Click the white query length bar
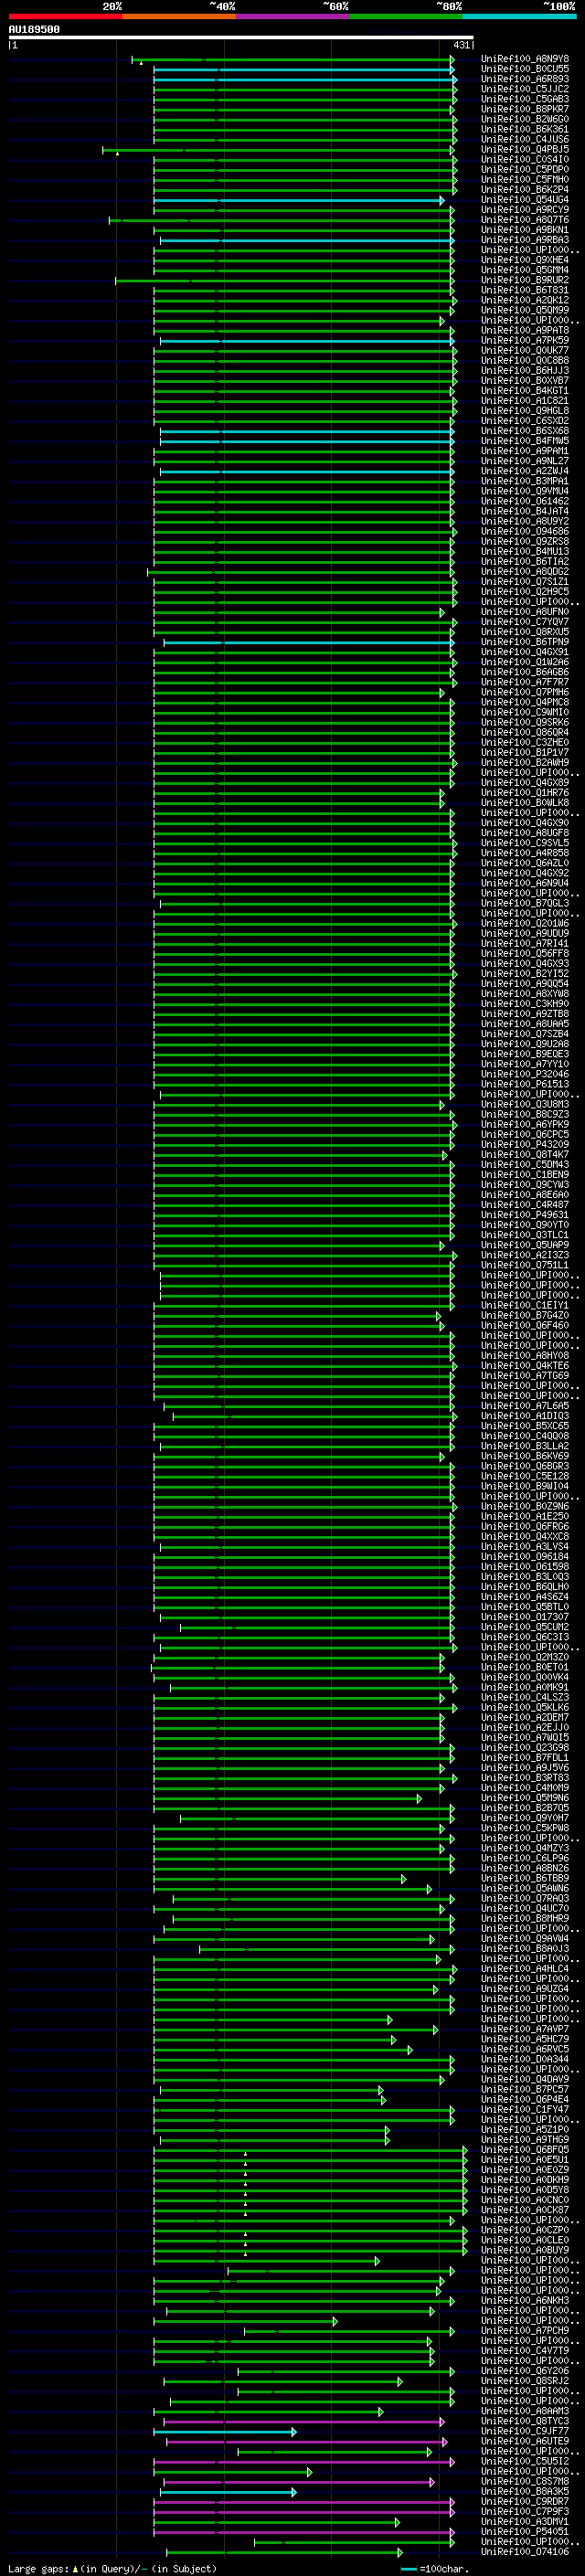The width and height of the screenshot is (585, 2576). [241, 37]
